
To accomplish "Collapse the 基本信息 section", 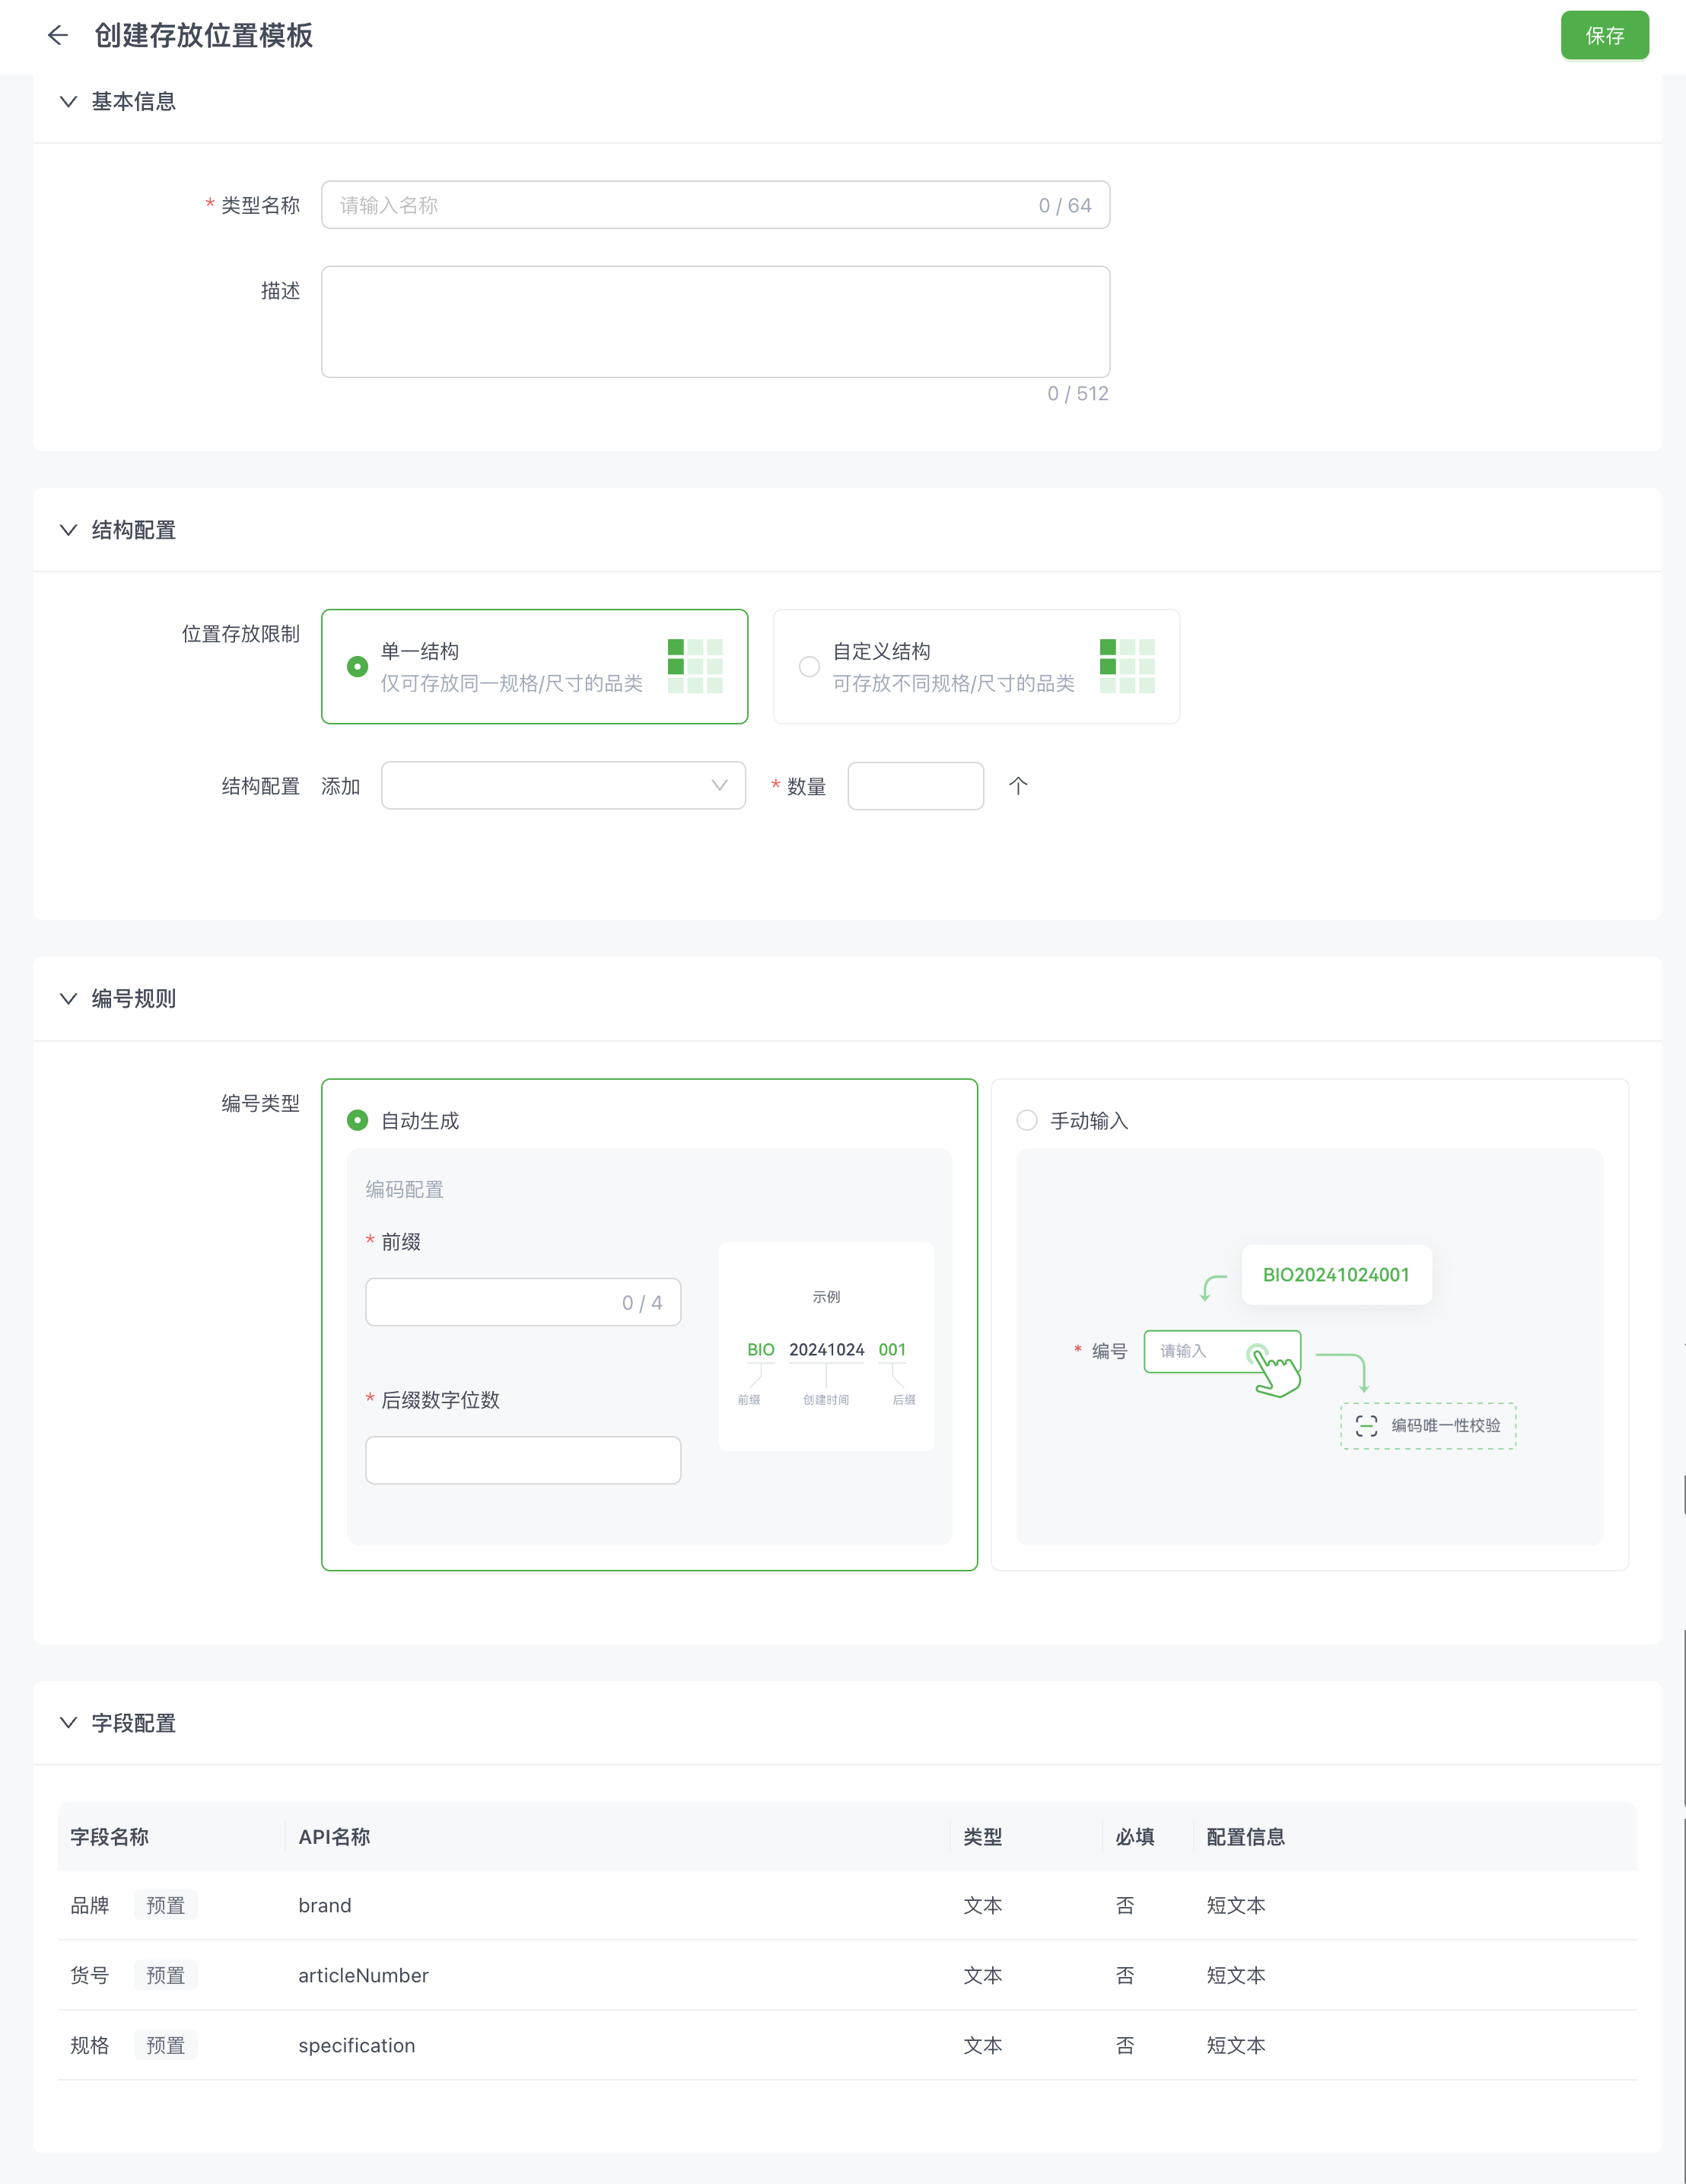I will (68, 102).
